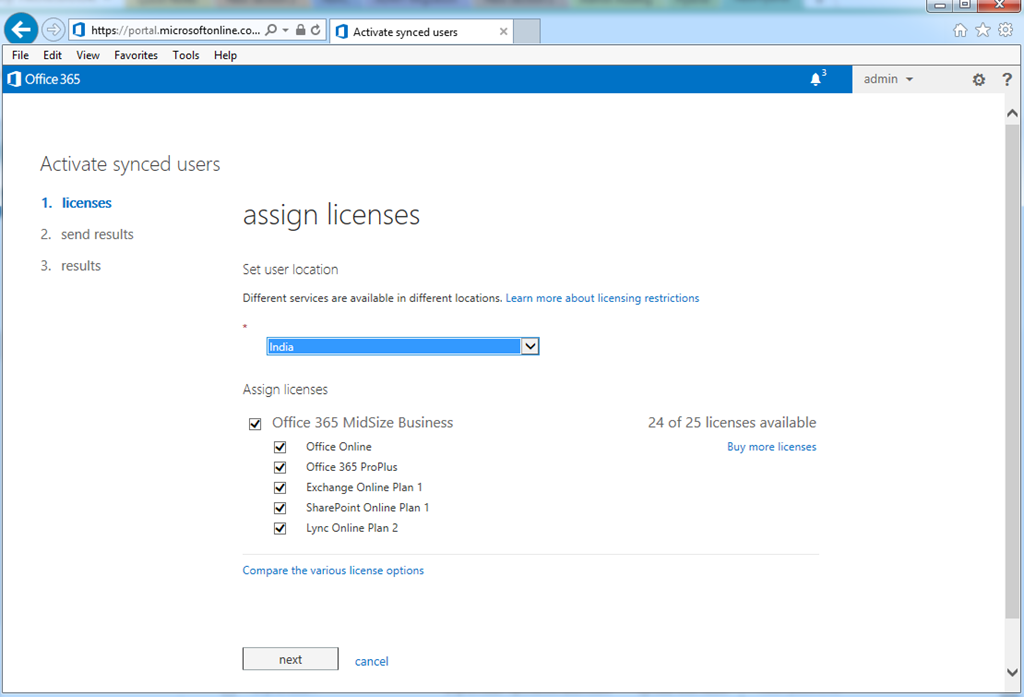Open the browser Tools gear icon
The width and height of the screenshot is (1024, 697).
coord(1005,30)
